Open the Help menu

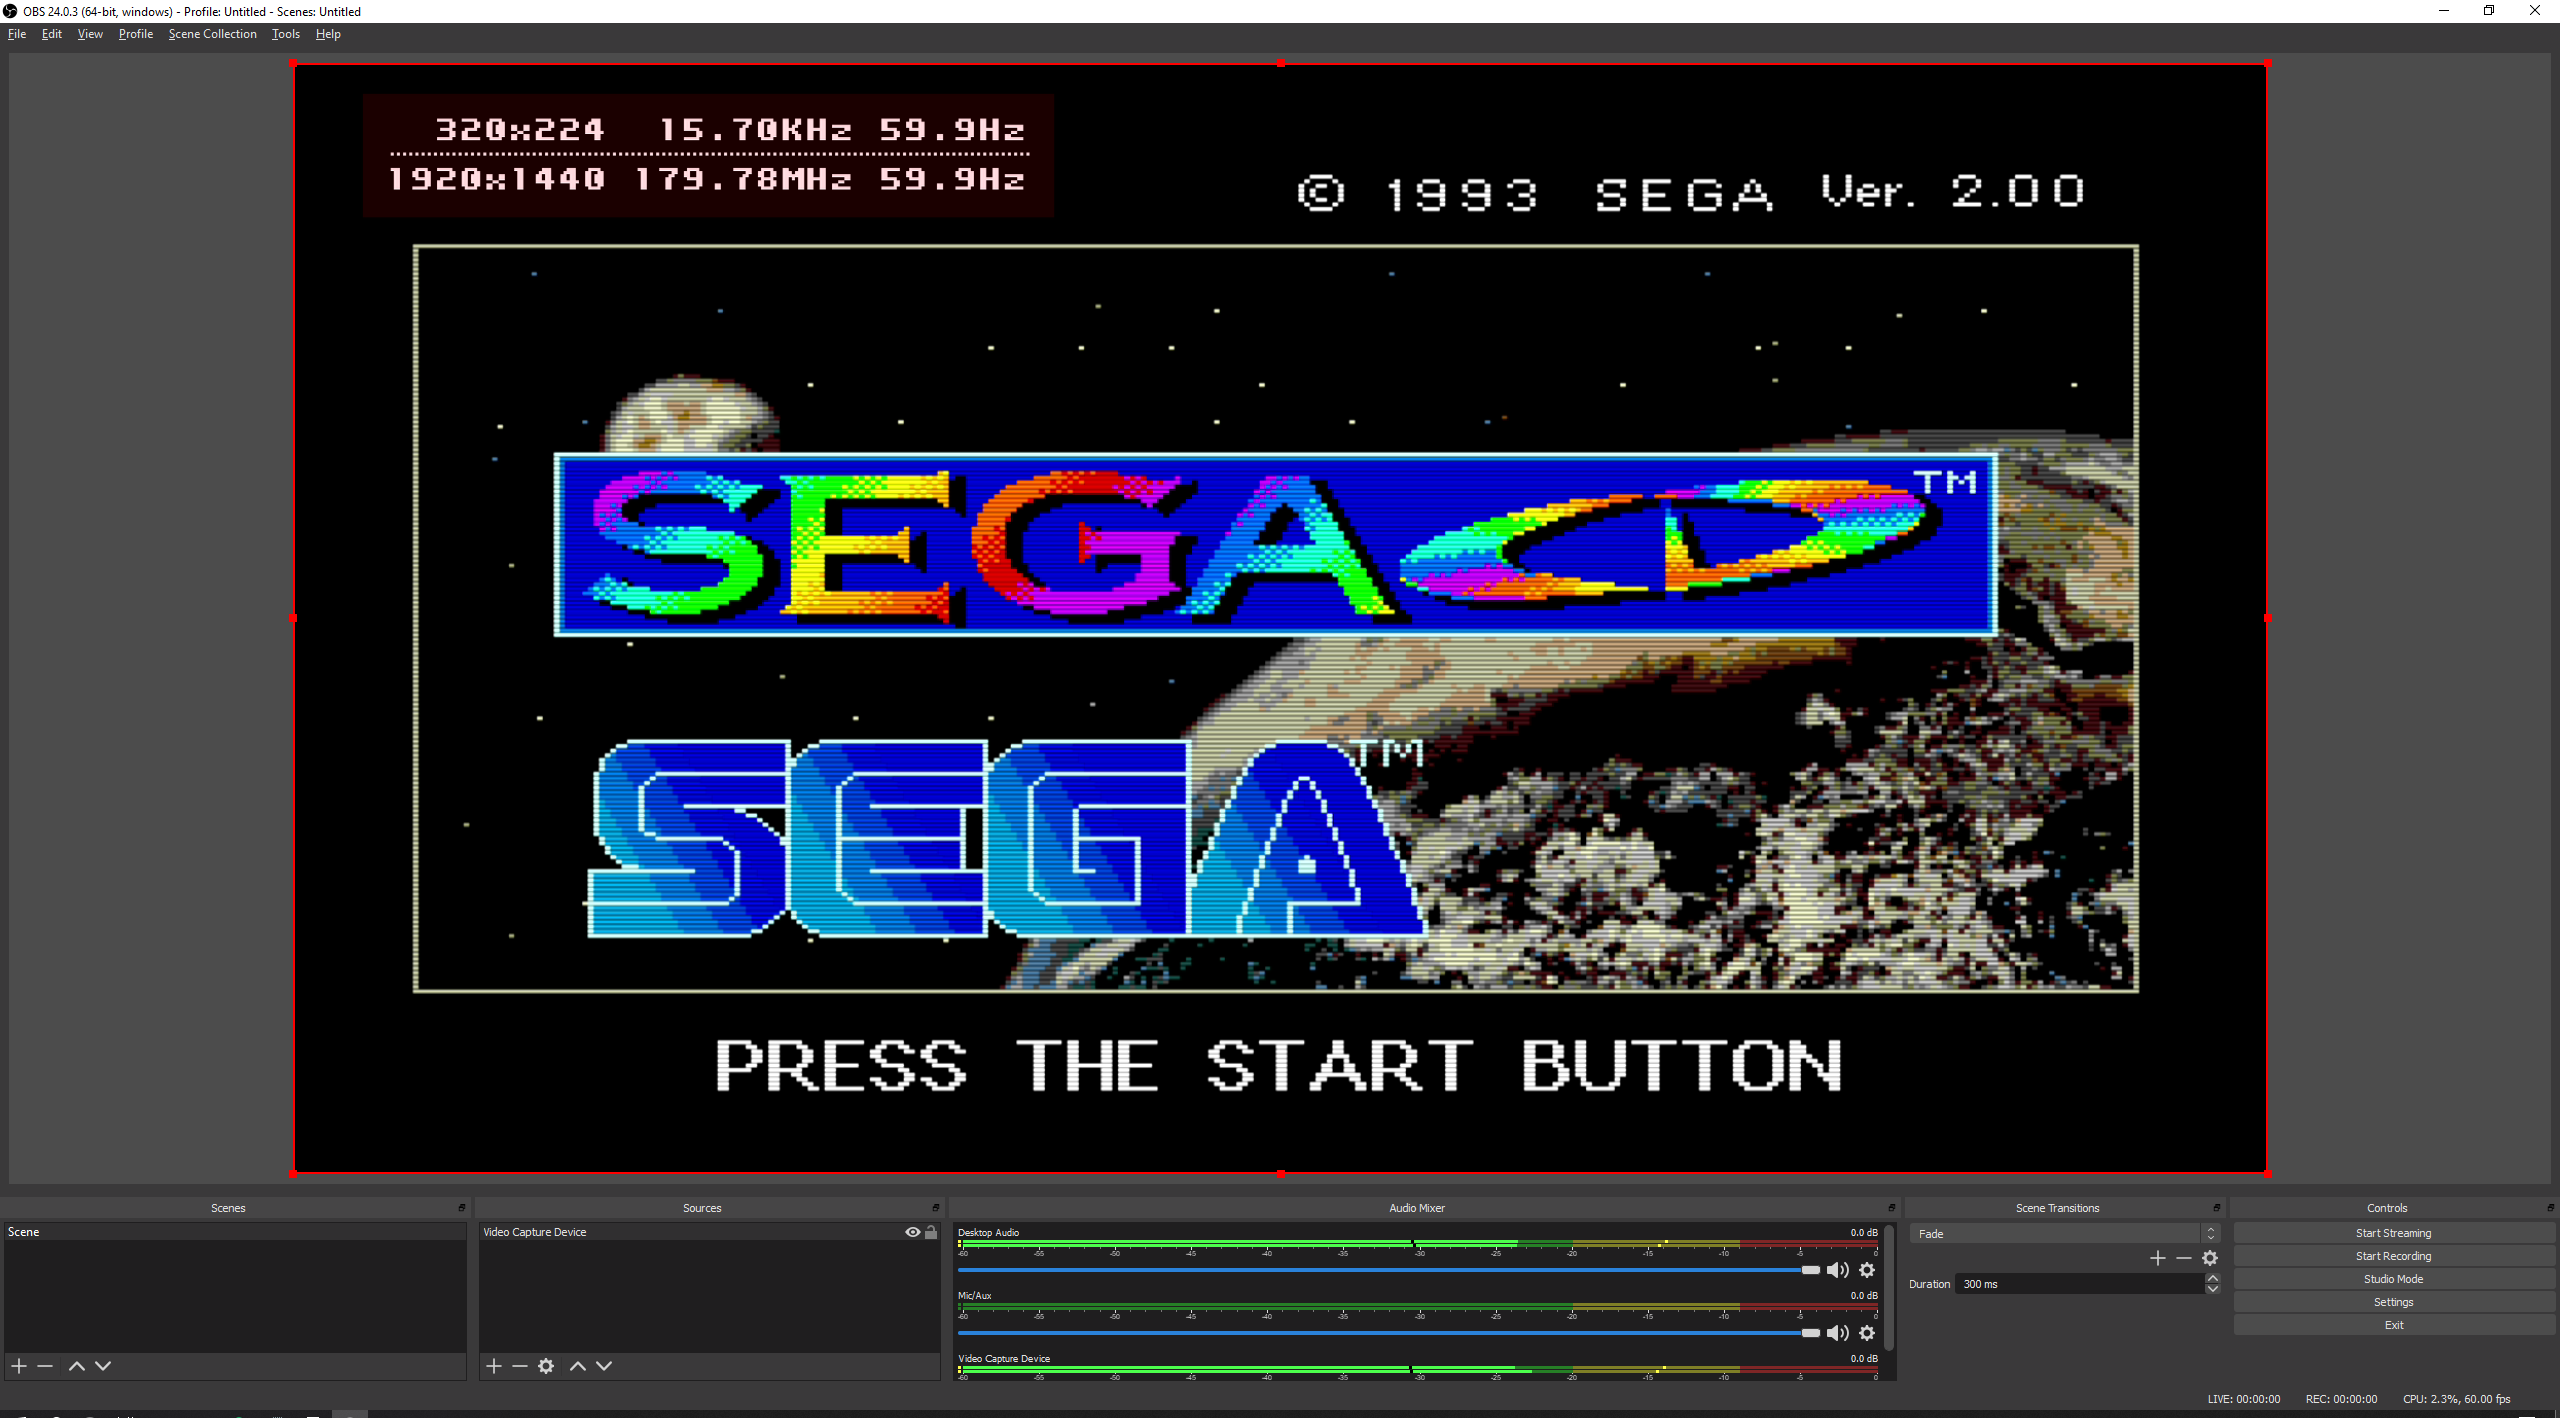point(328,34)
